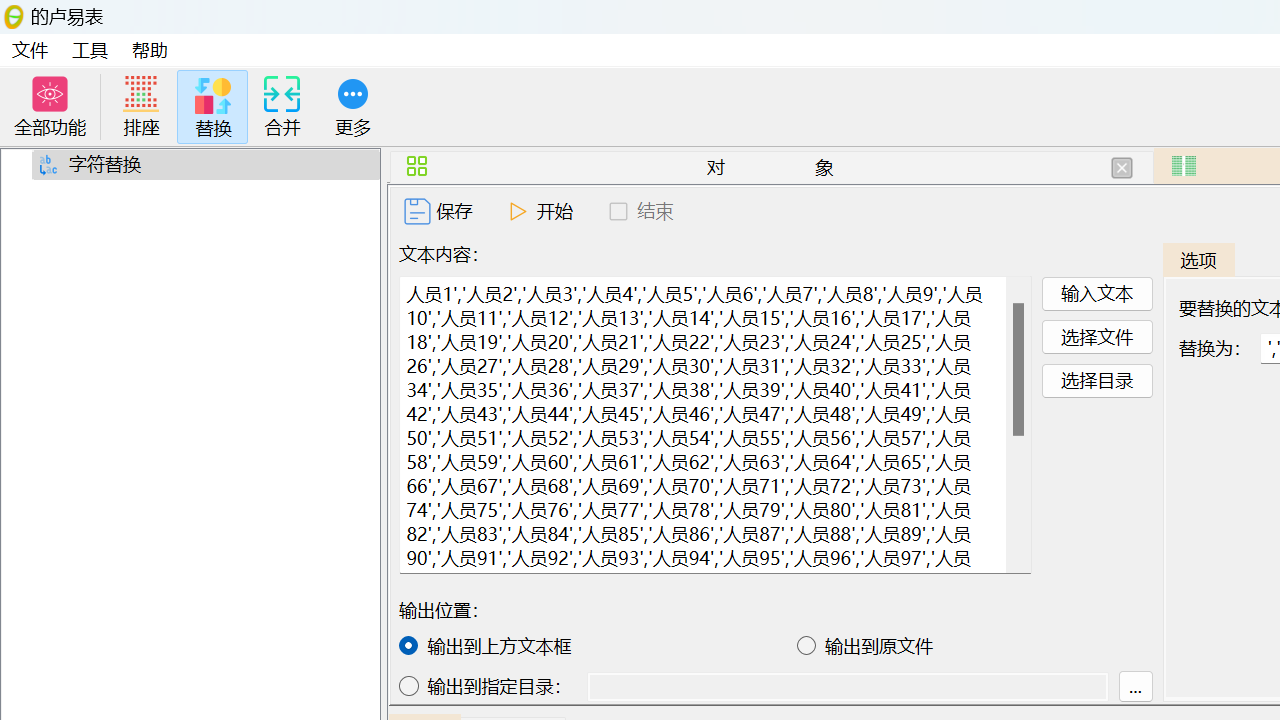
Task: Switch to the 选项 tab
Action: (x=1198, y=260)
